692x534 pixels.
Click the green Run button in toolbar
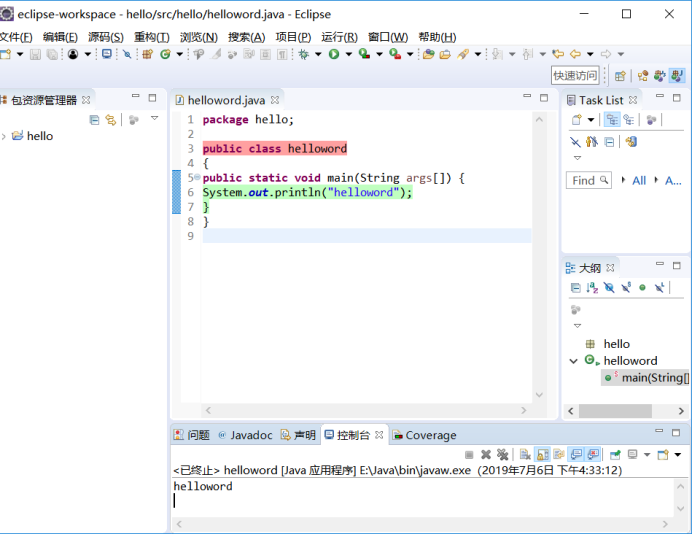[334, 54]
